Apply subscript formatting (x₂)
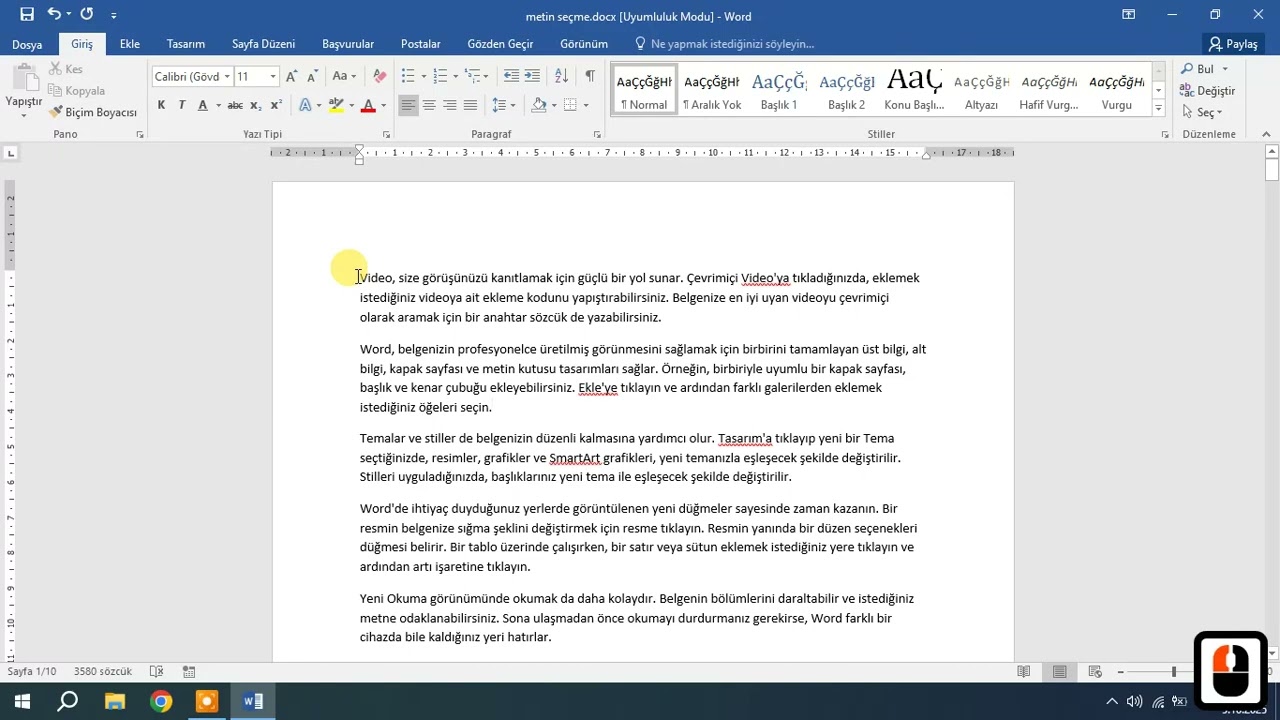 pos(256,105)
